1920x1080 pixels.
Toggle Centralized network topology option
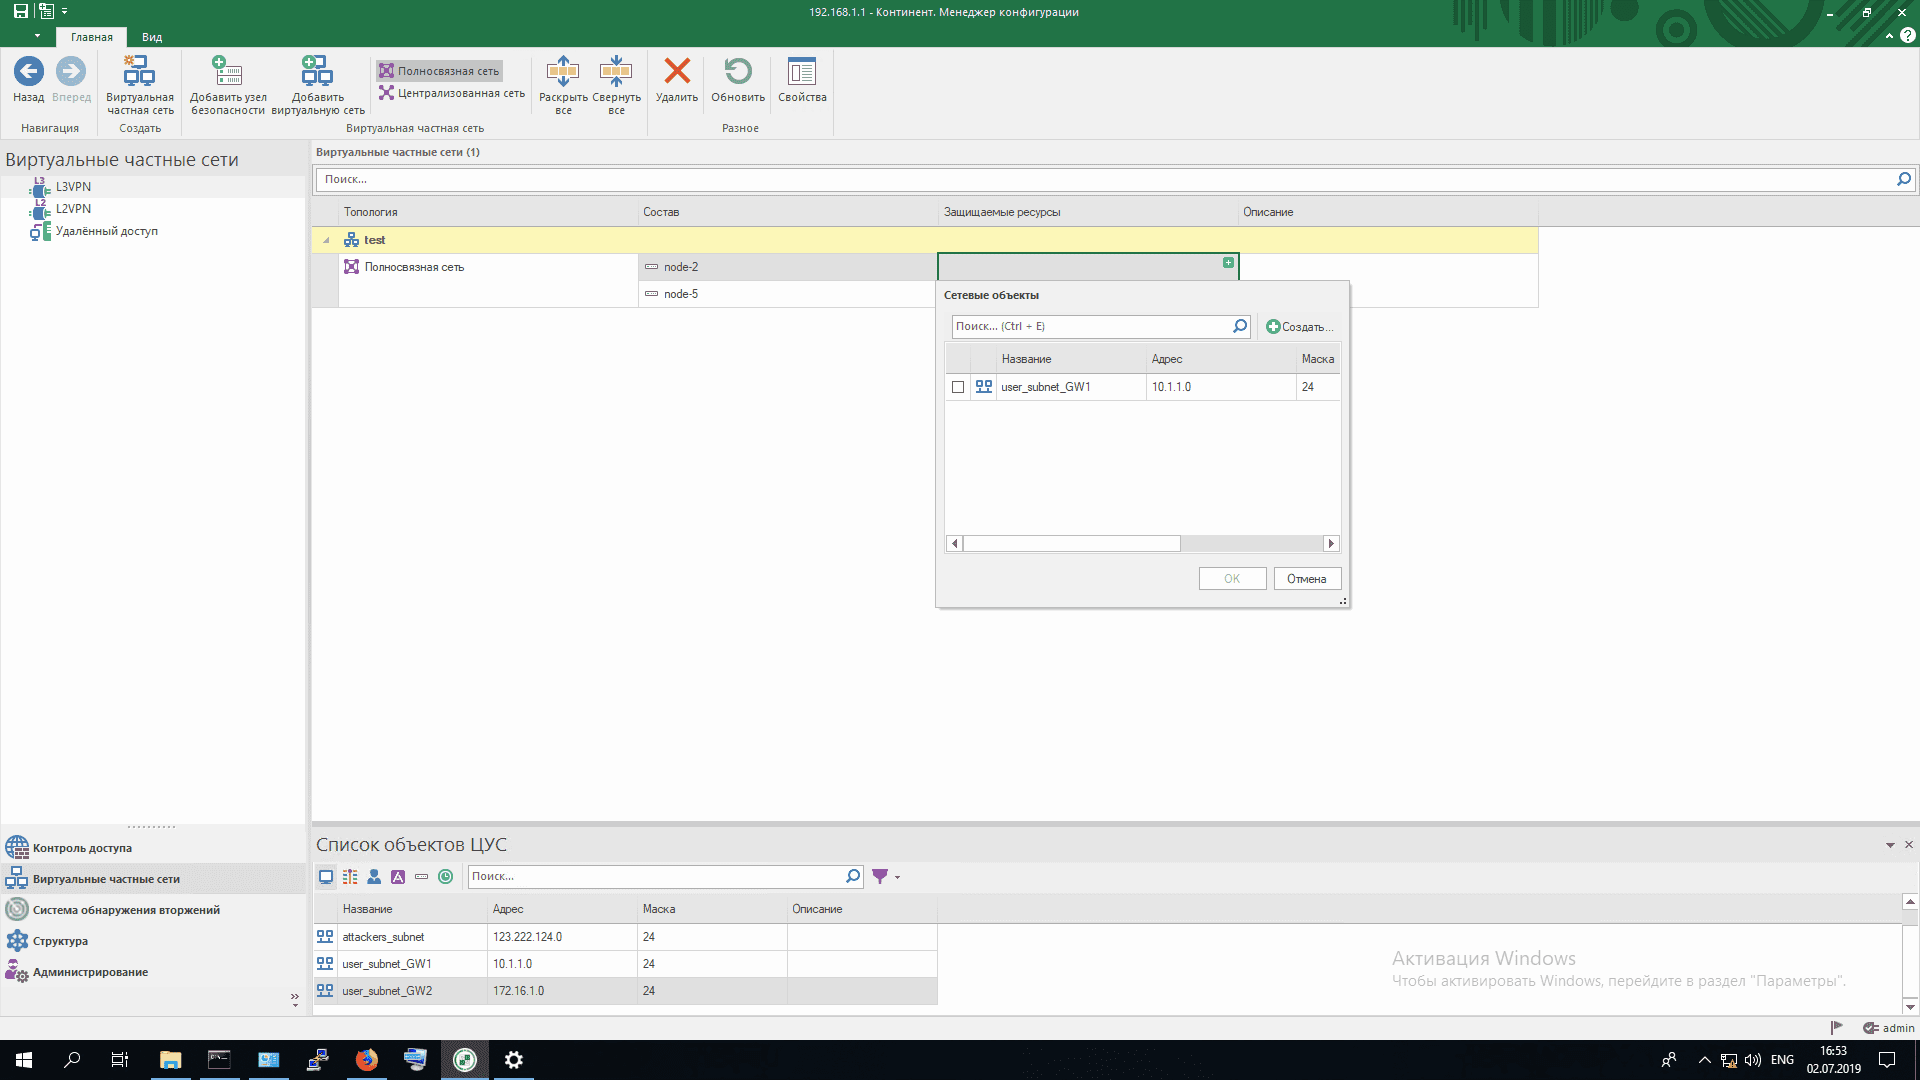(x=452, y=93)
